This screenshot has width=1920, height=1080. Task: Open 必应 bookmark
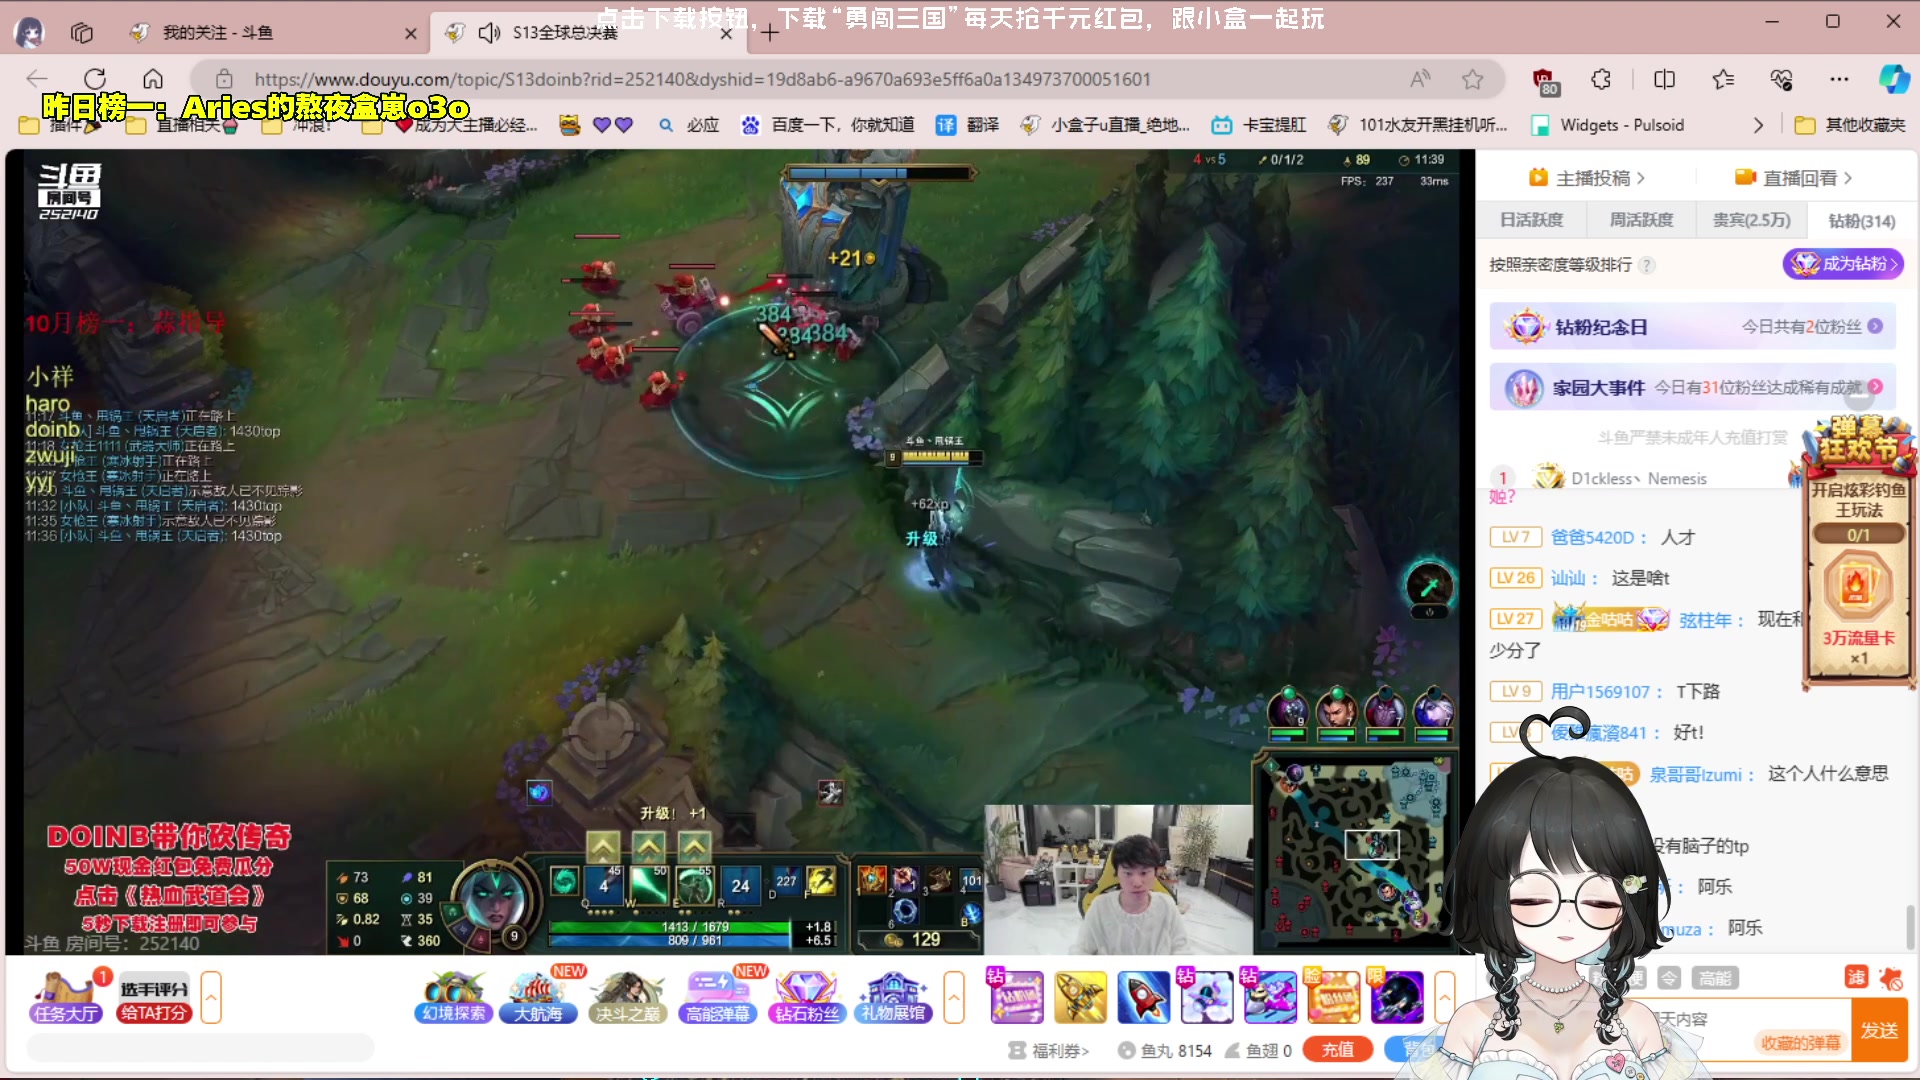pyautogui.click(x=689, y=125)
